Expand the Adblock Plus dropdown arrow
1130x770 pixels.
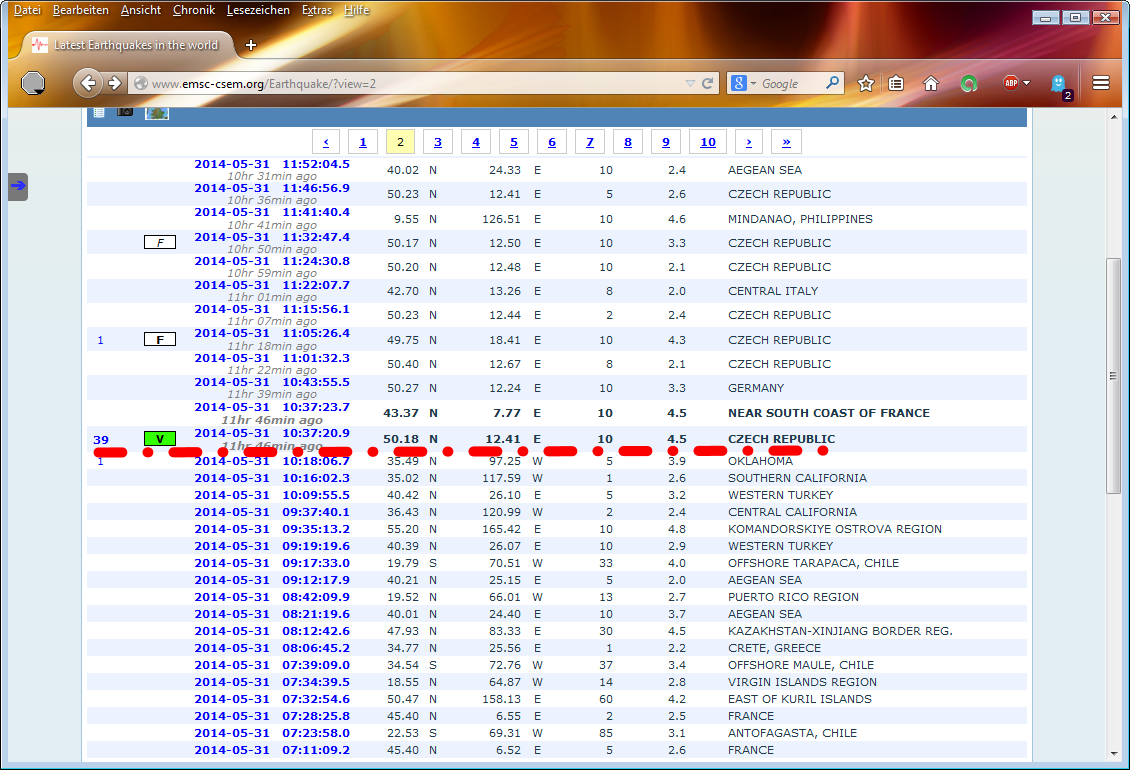[x=1026, y=83]
